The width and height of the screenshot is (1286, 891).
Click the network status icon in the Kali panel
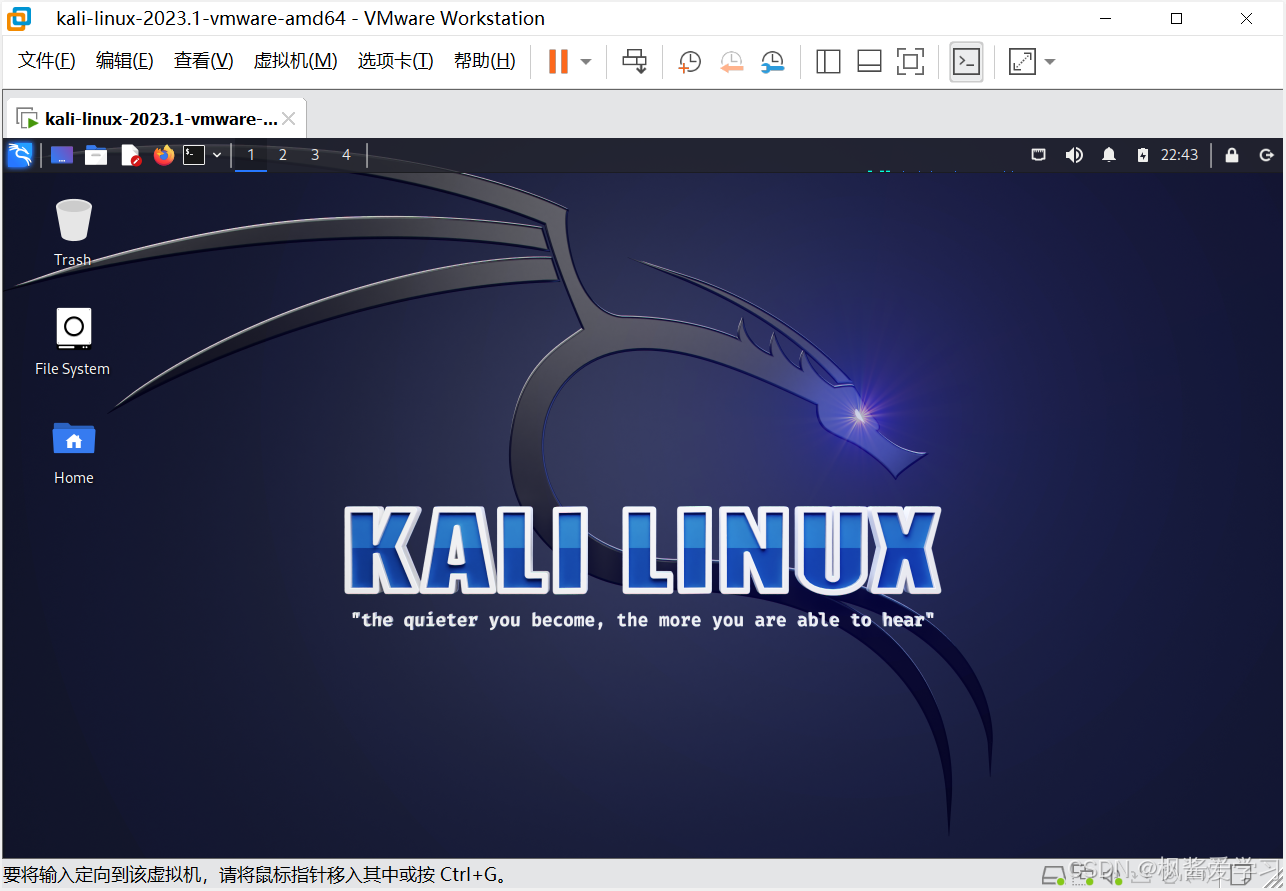tap(1039, 155)
